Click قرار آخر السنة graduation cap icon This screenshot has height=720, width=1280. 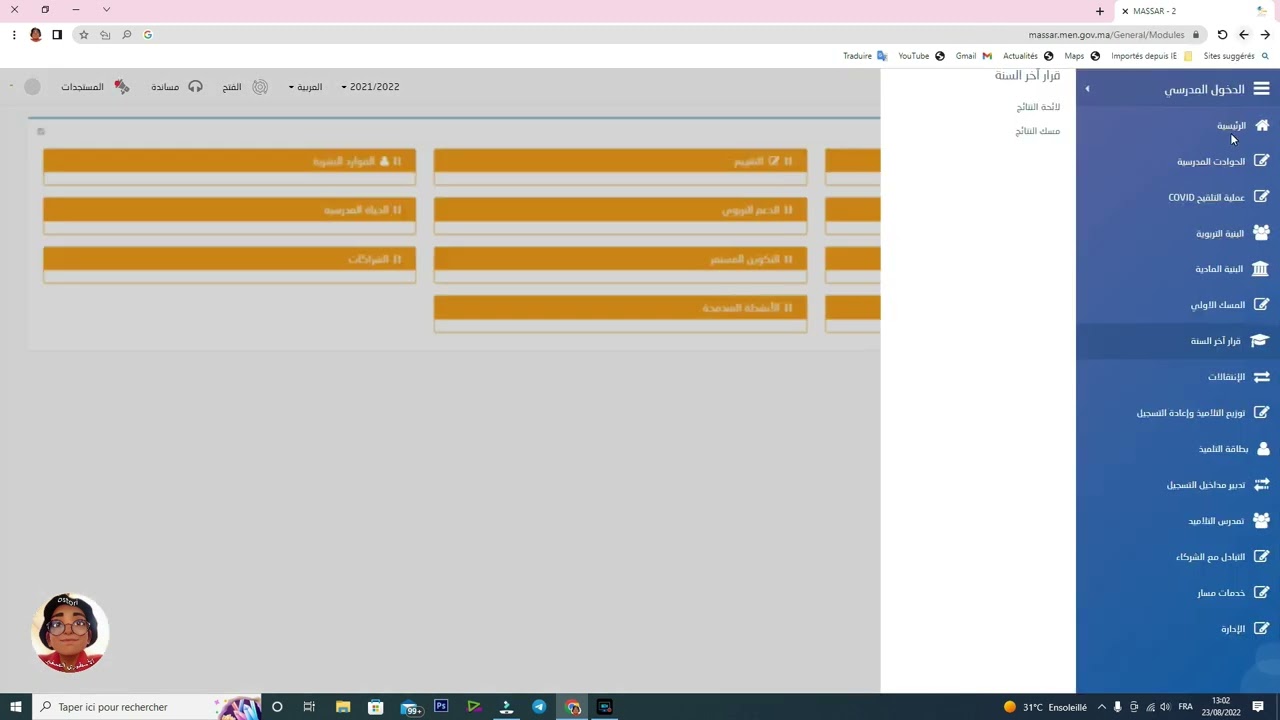point(1260,341)
